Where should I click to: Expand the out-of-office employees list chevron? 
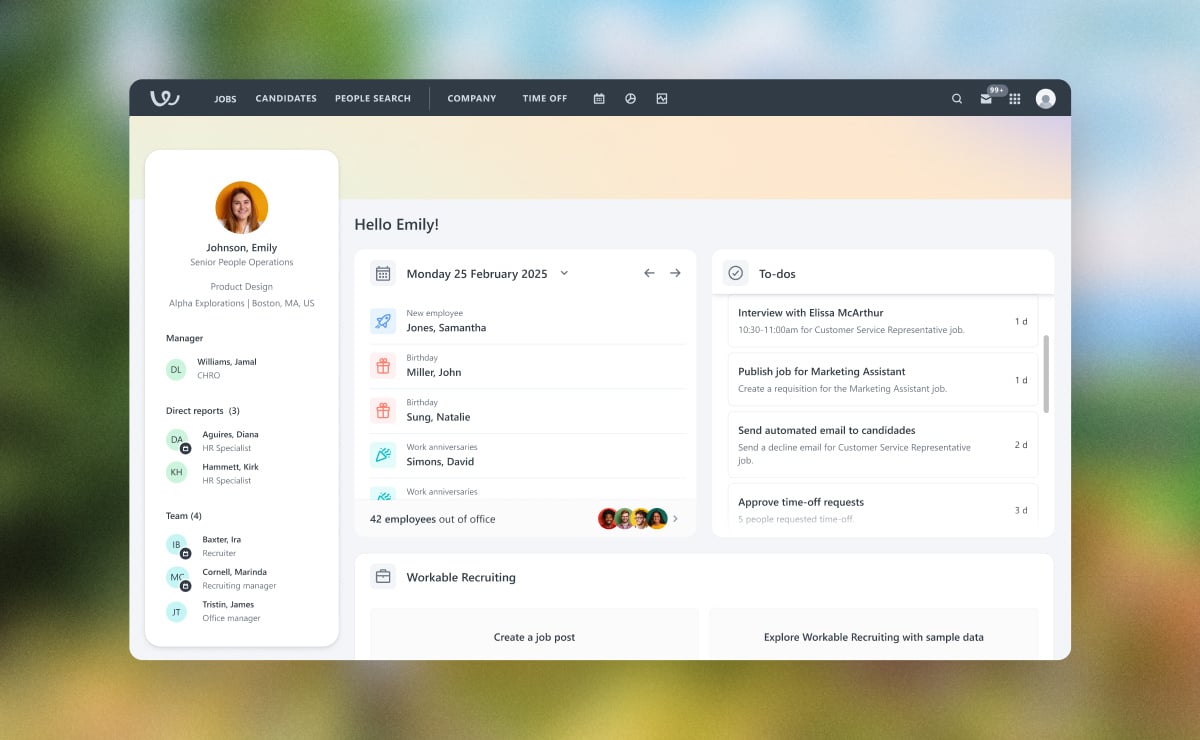coord(676,518)
